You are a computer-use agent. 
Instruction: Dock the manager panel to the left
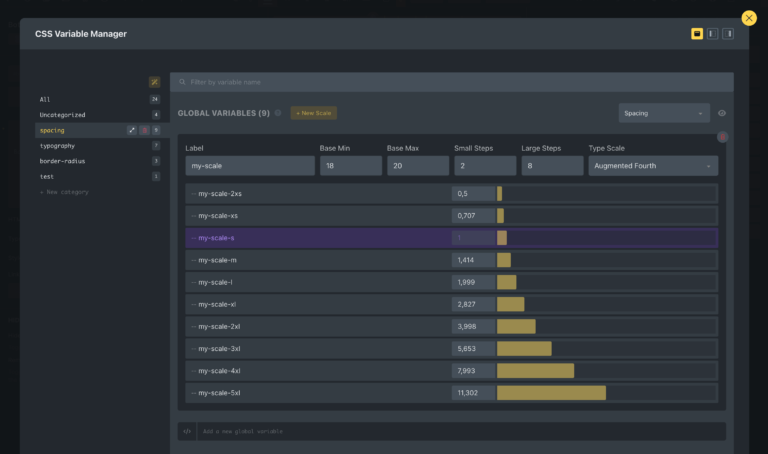(x=712, y=34)
